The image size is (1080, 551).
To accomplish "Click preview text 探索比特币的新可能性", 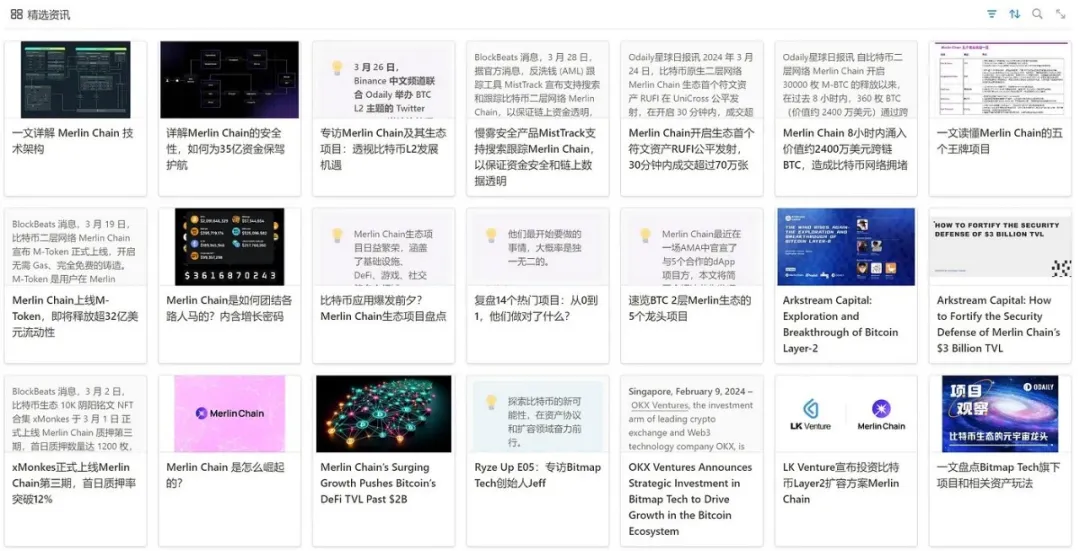I will (x=545, y=422).
